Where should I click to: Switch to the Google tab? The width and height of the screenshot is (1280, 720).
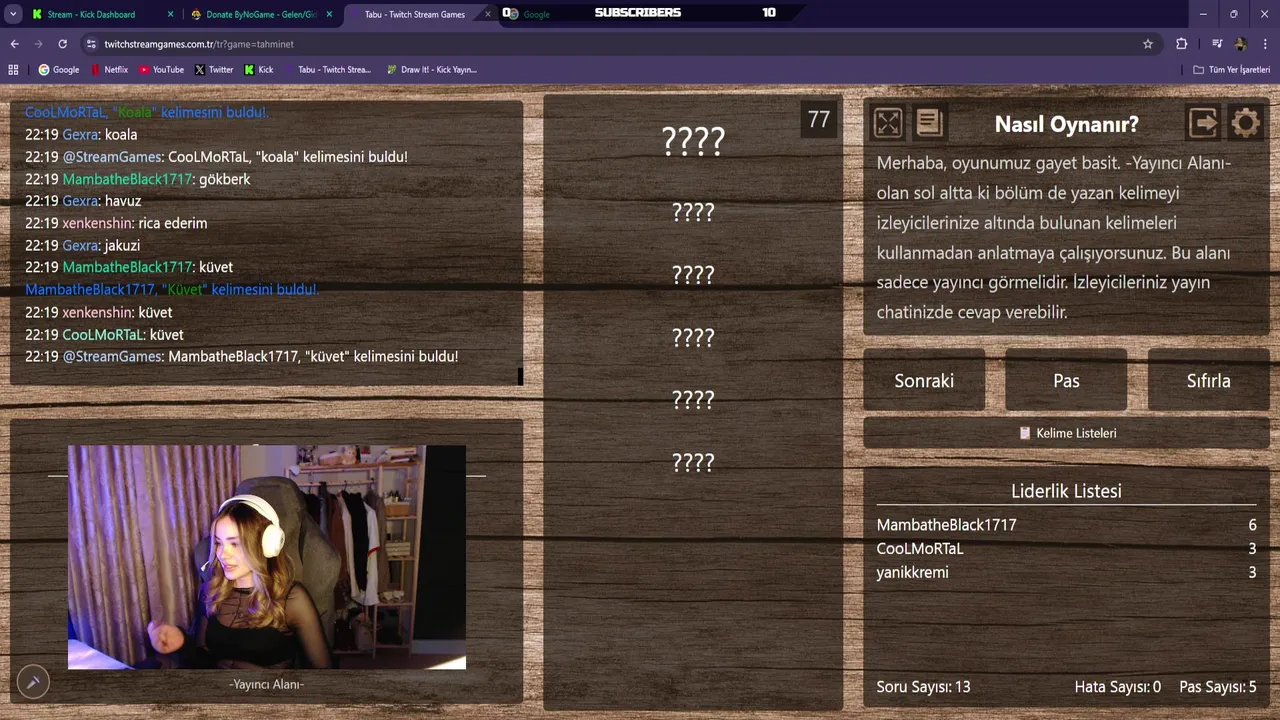(x=537, y=14)
